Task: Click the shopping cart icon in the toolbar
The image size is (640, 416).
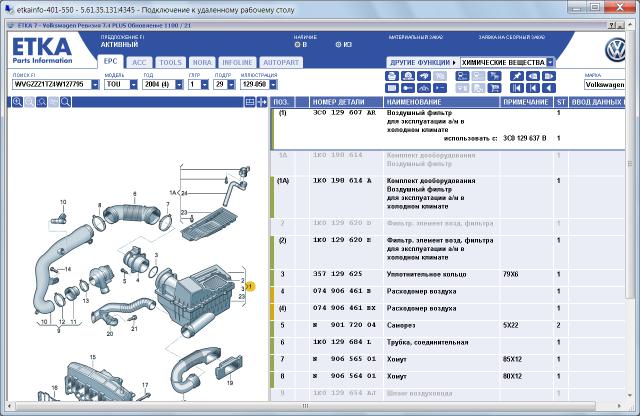Action: [x=494, y=88]
